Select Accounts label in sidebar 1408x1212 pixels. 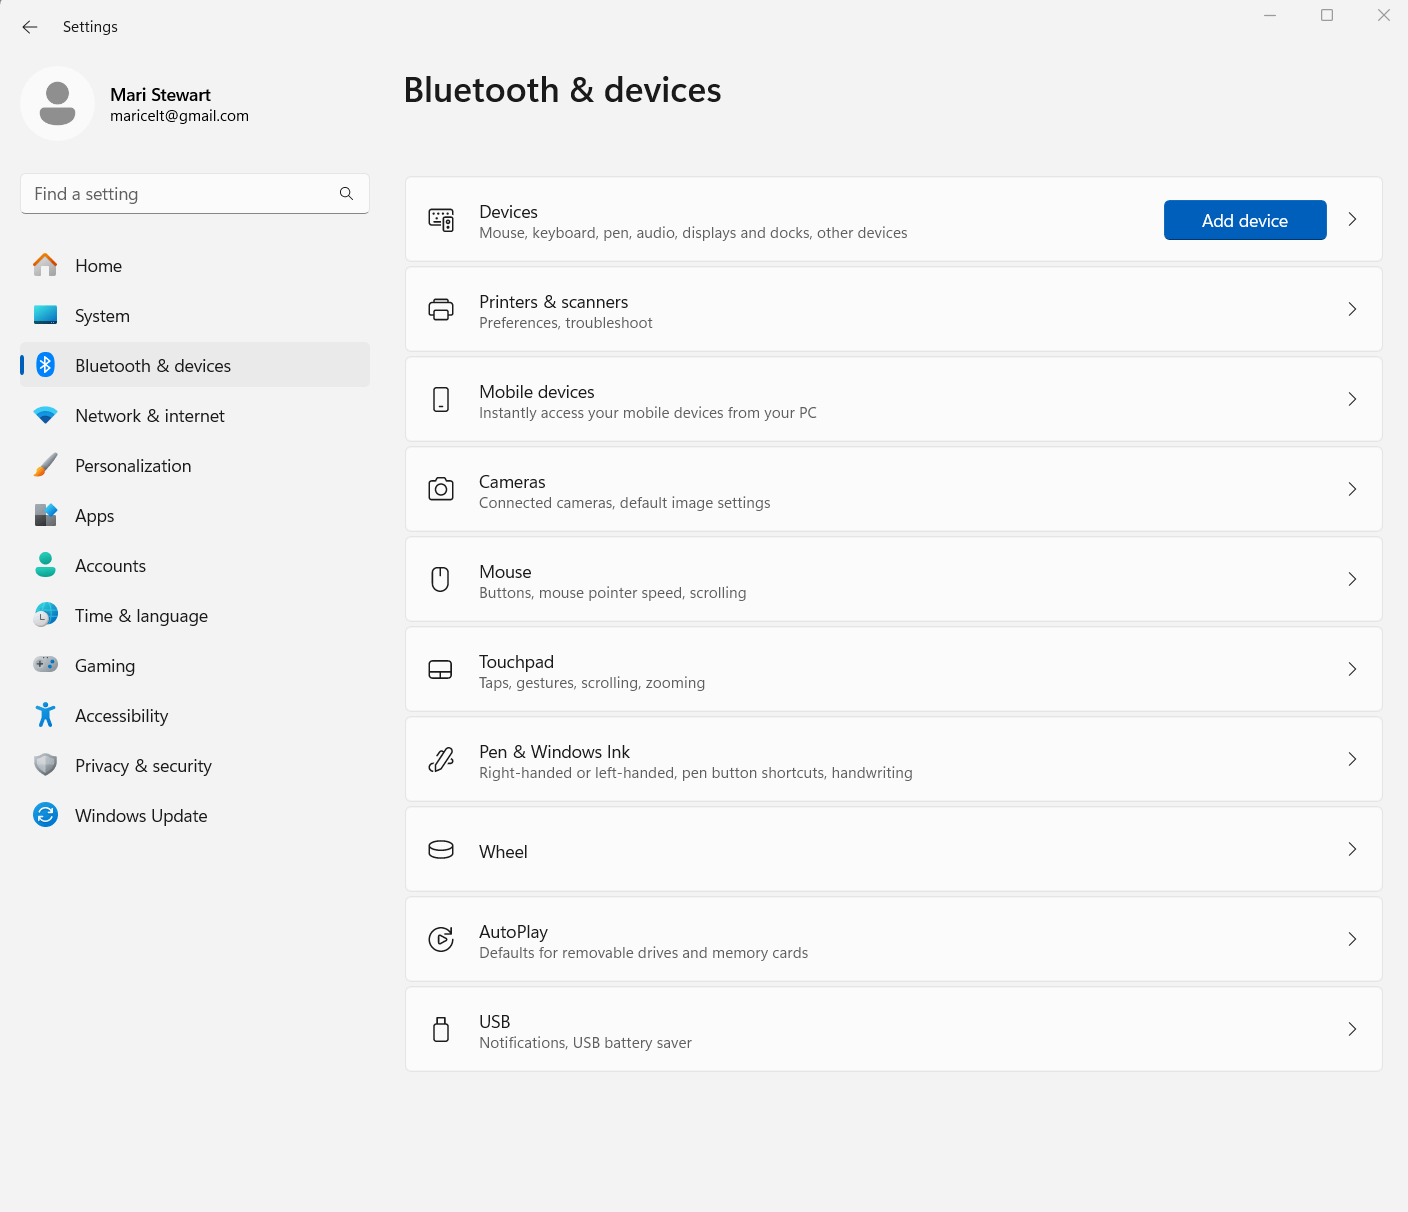(x=110, y=566)
